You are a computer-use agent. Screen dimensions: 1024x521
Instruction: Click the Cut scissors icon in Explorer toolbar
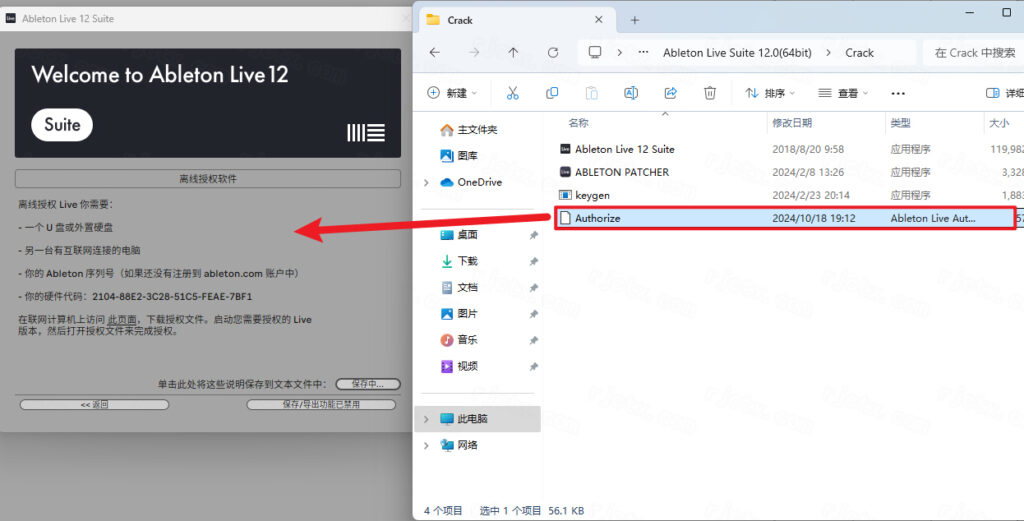[512, 93]
